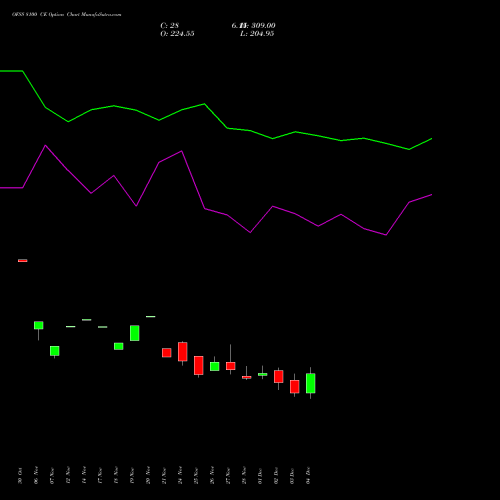Click the '12 Nov' date label
500x500 pixels.
point(68,475)
